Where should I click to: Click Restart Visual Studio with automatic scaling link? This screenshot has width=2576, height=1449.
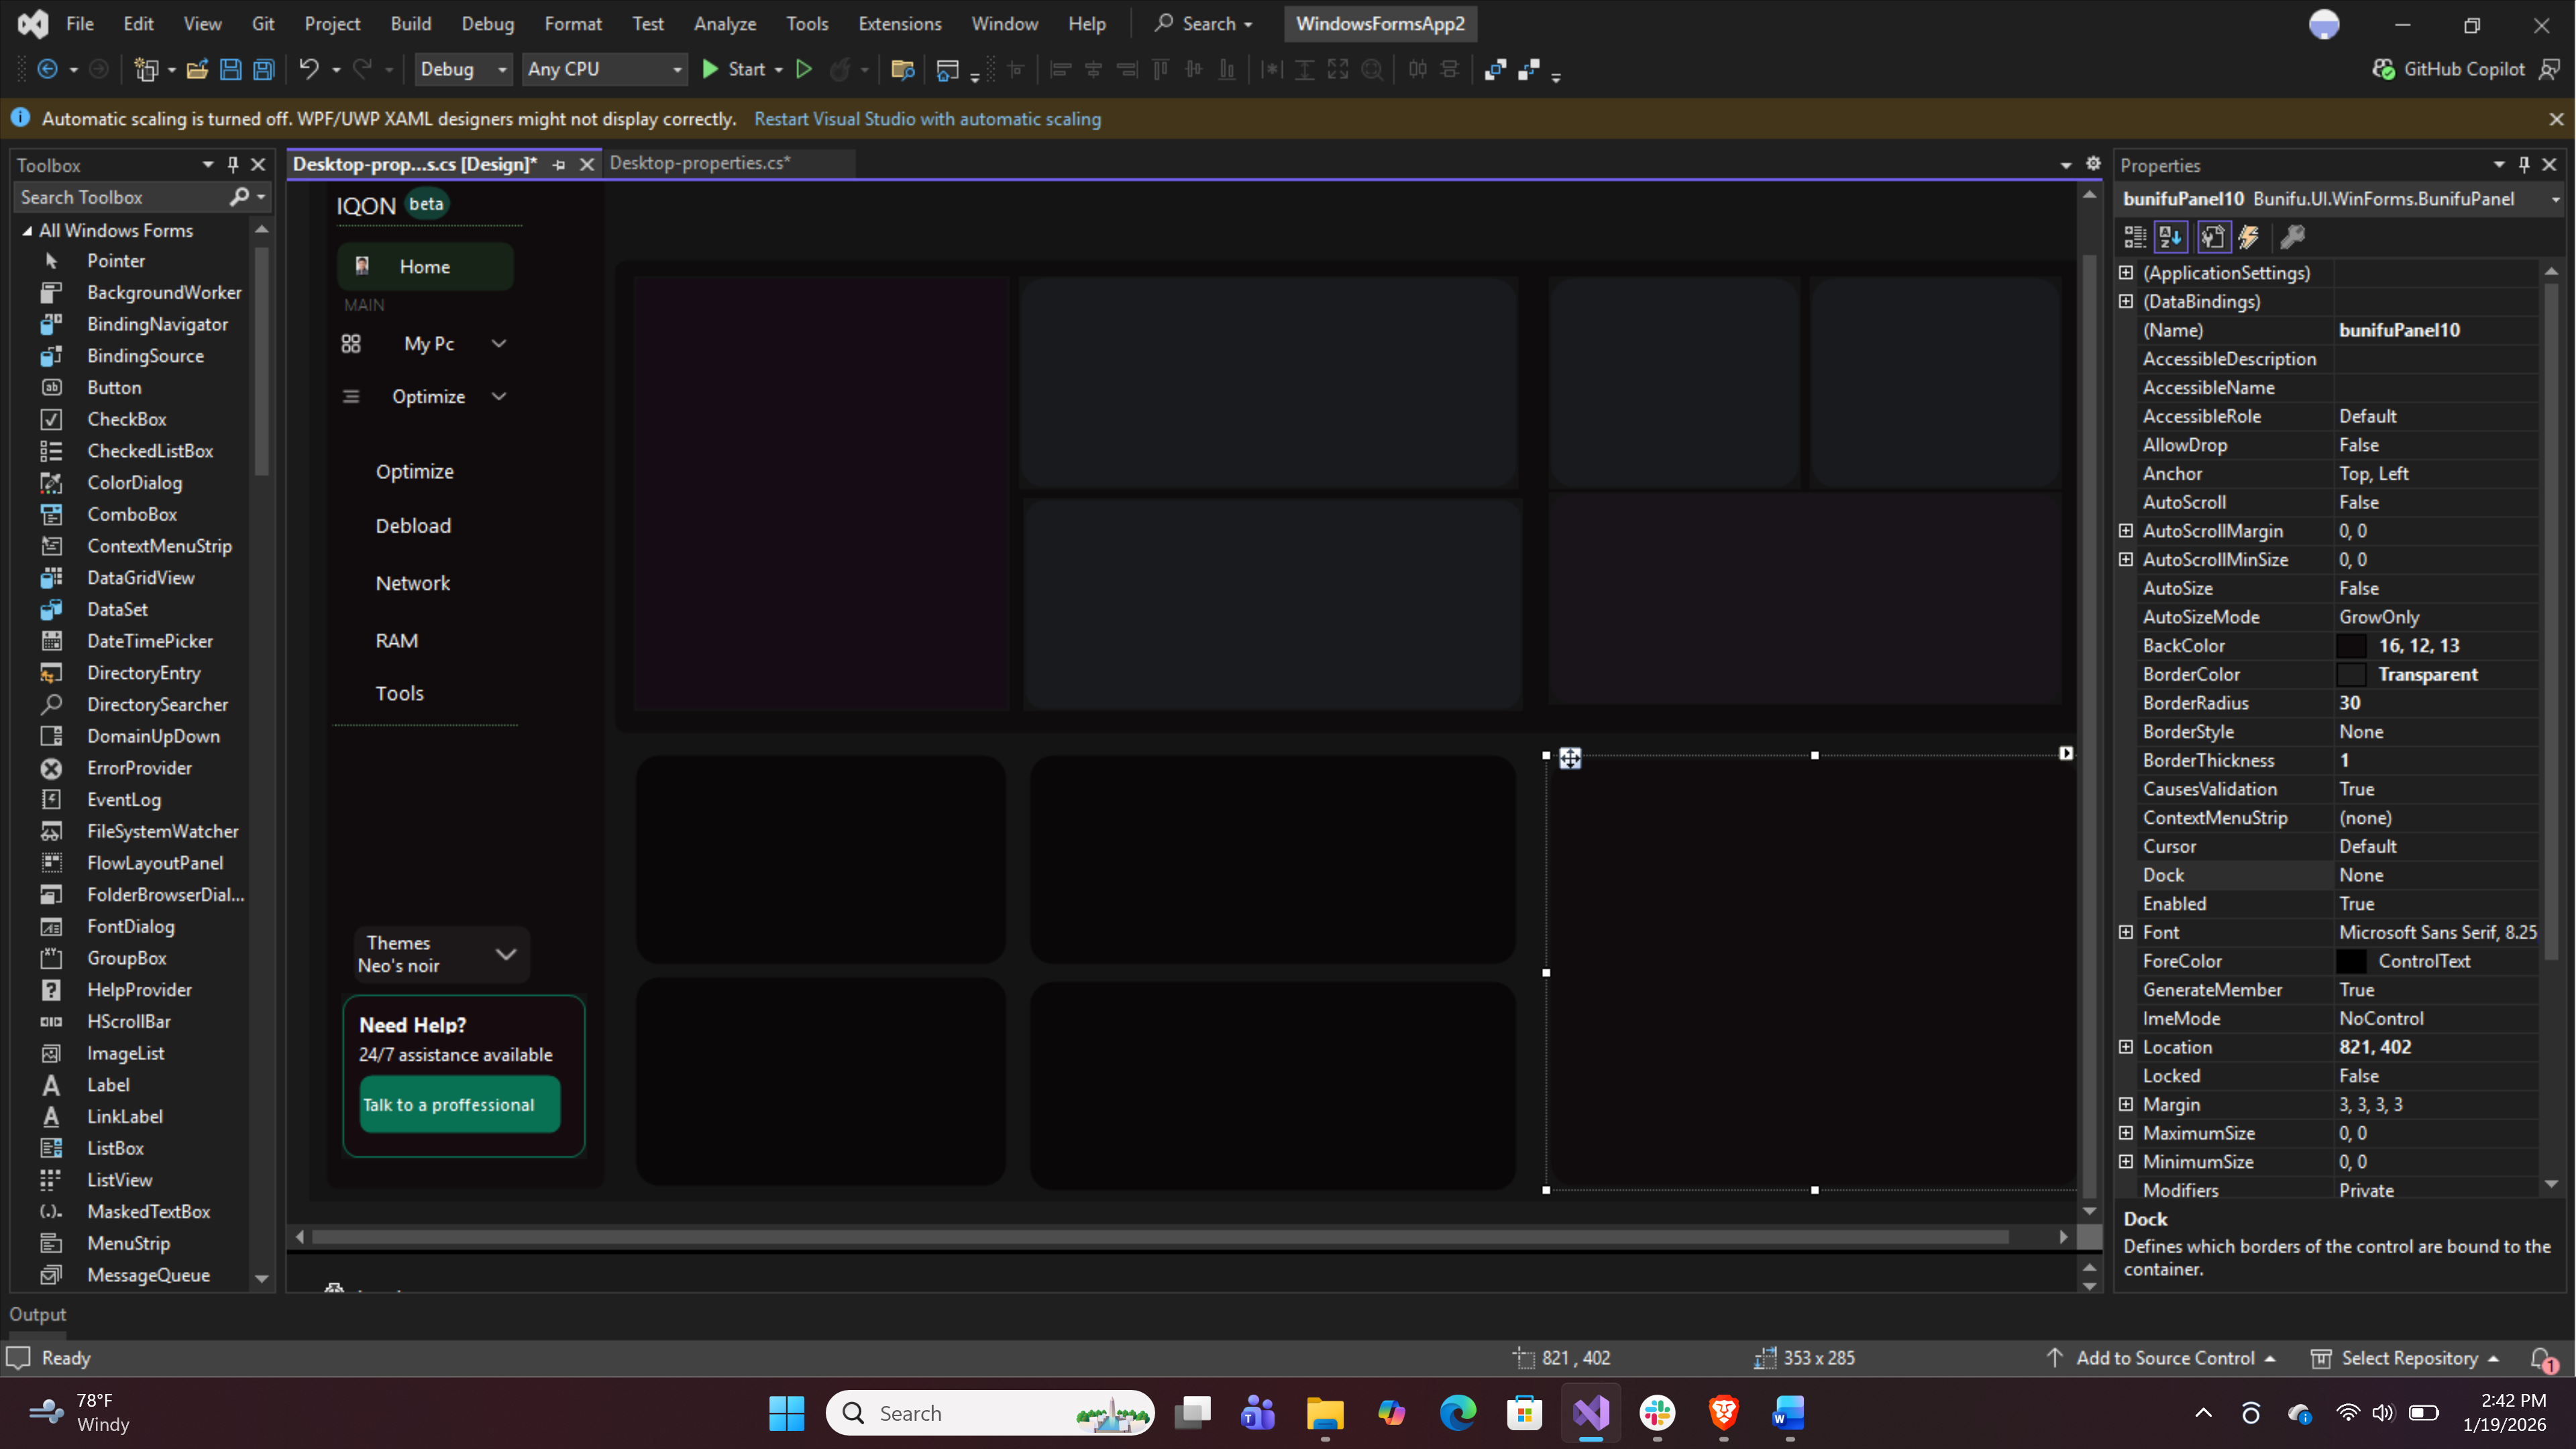(928, 118)
